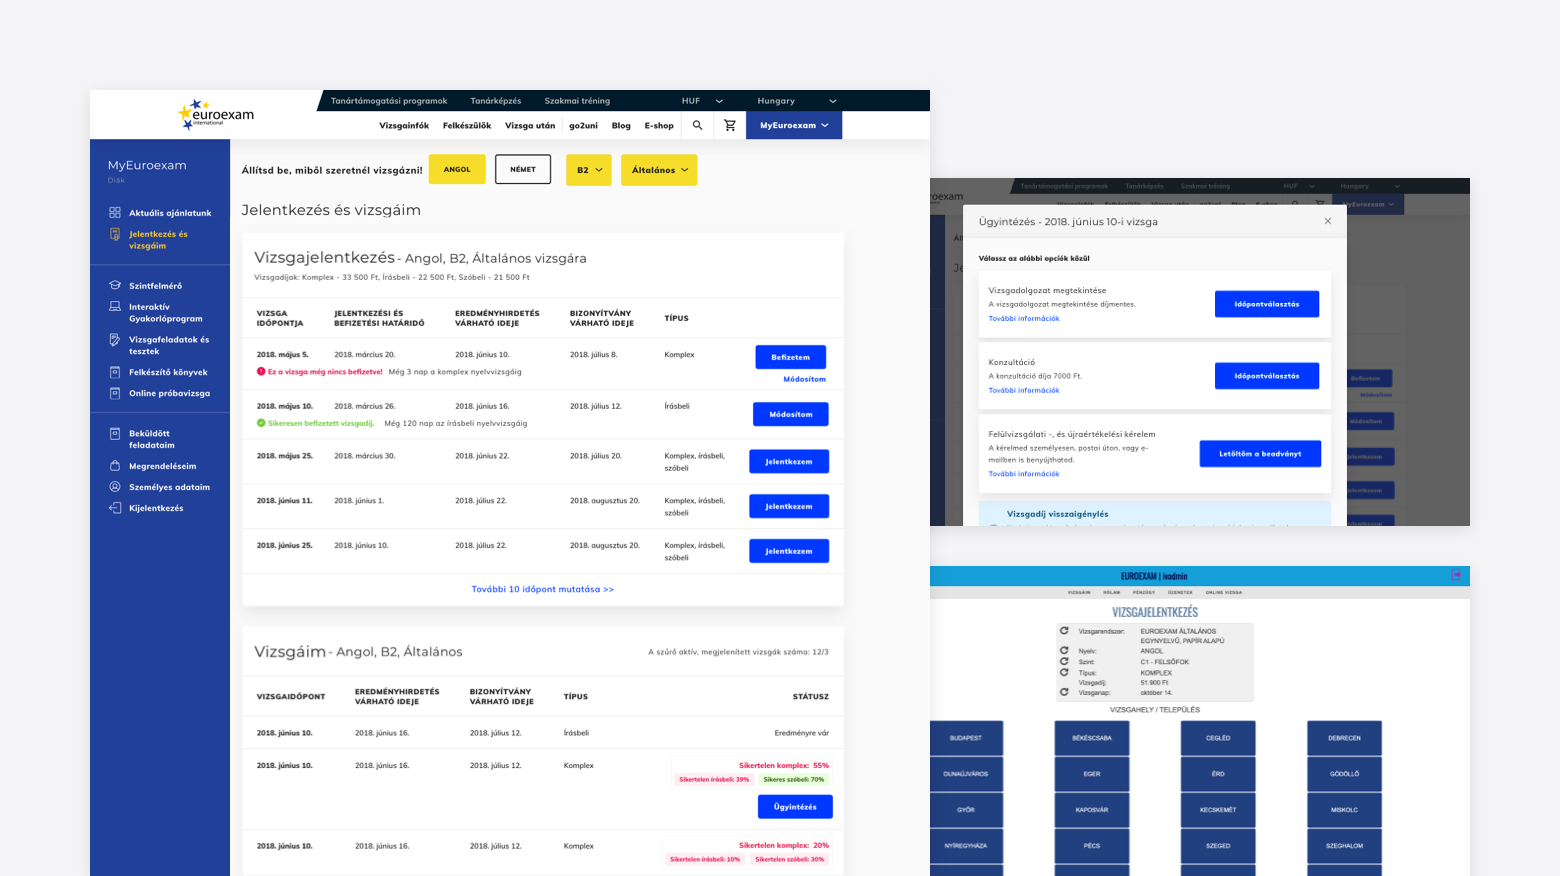Open the shopping cart icon in header
Viewport: 1560px width, 876px height.
click(x=730, y=125)
